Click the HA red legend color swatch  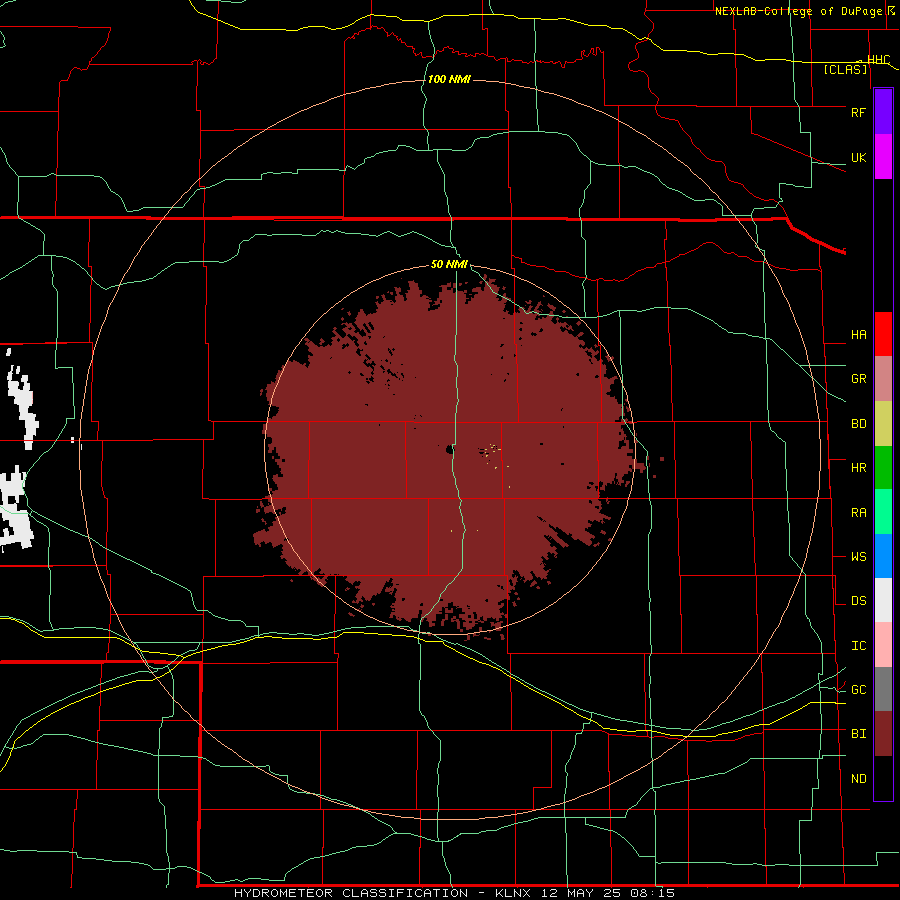point(883,334)
